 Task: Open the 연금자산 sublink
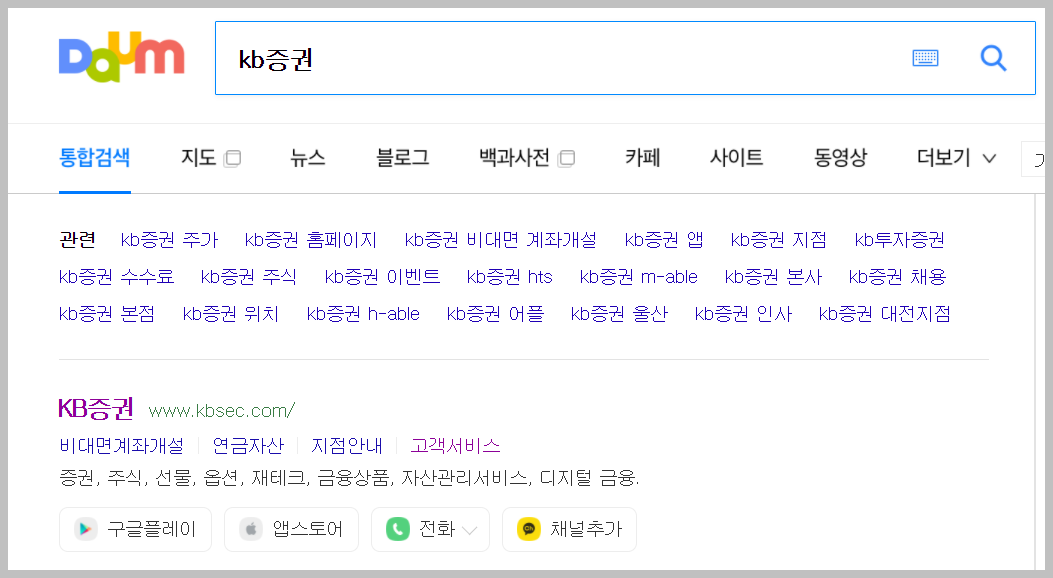(x=248, y=446)
